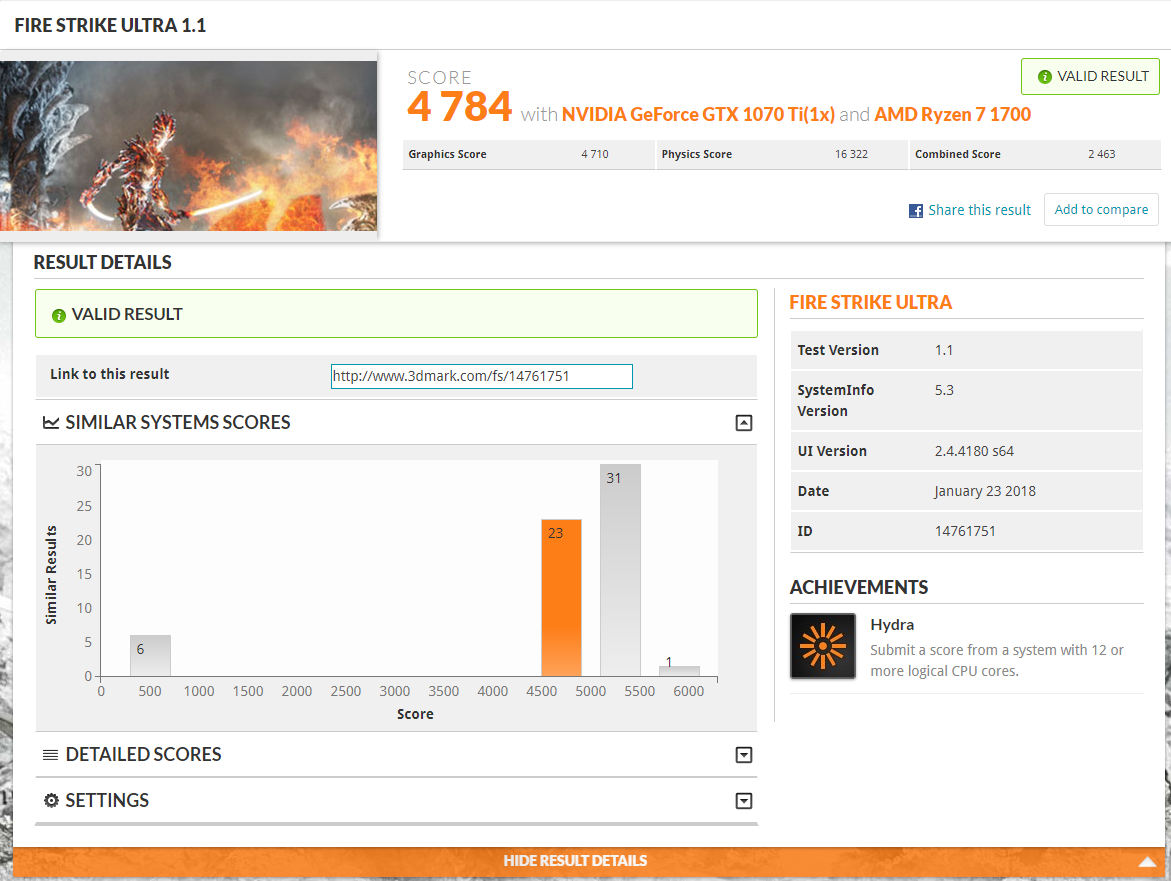The width and height of the screenshot is (1171, 881).
Task: Click the RESULT DETAILS heading
Action: [x=102, y=262]
